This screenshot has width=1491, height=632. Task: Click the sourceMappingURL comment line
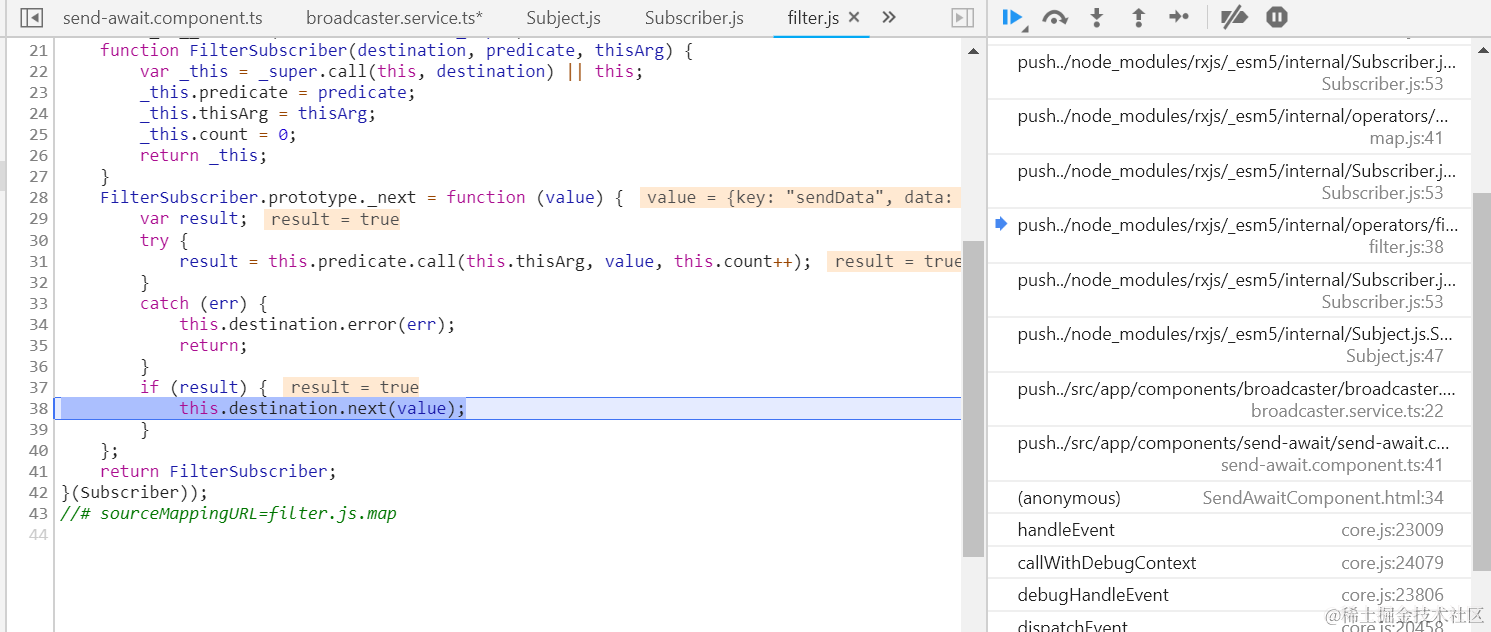pos(228,513)
